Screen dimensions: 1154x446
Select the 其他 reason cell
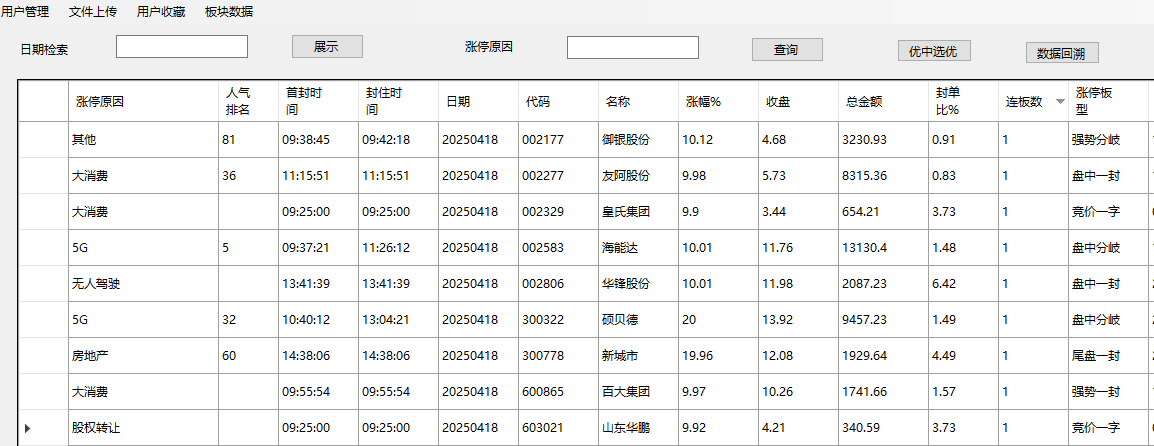(x=144, y=140)
